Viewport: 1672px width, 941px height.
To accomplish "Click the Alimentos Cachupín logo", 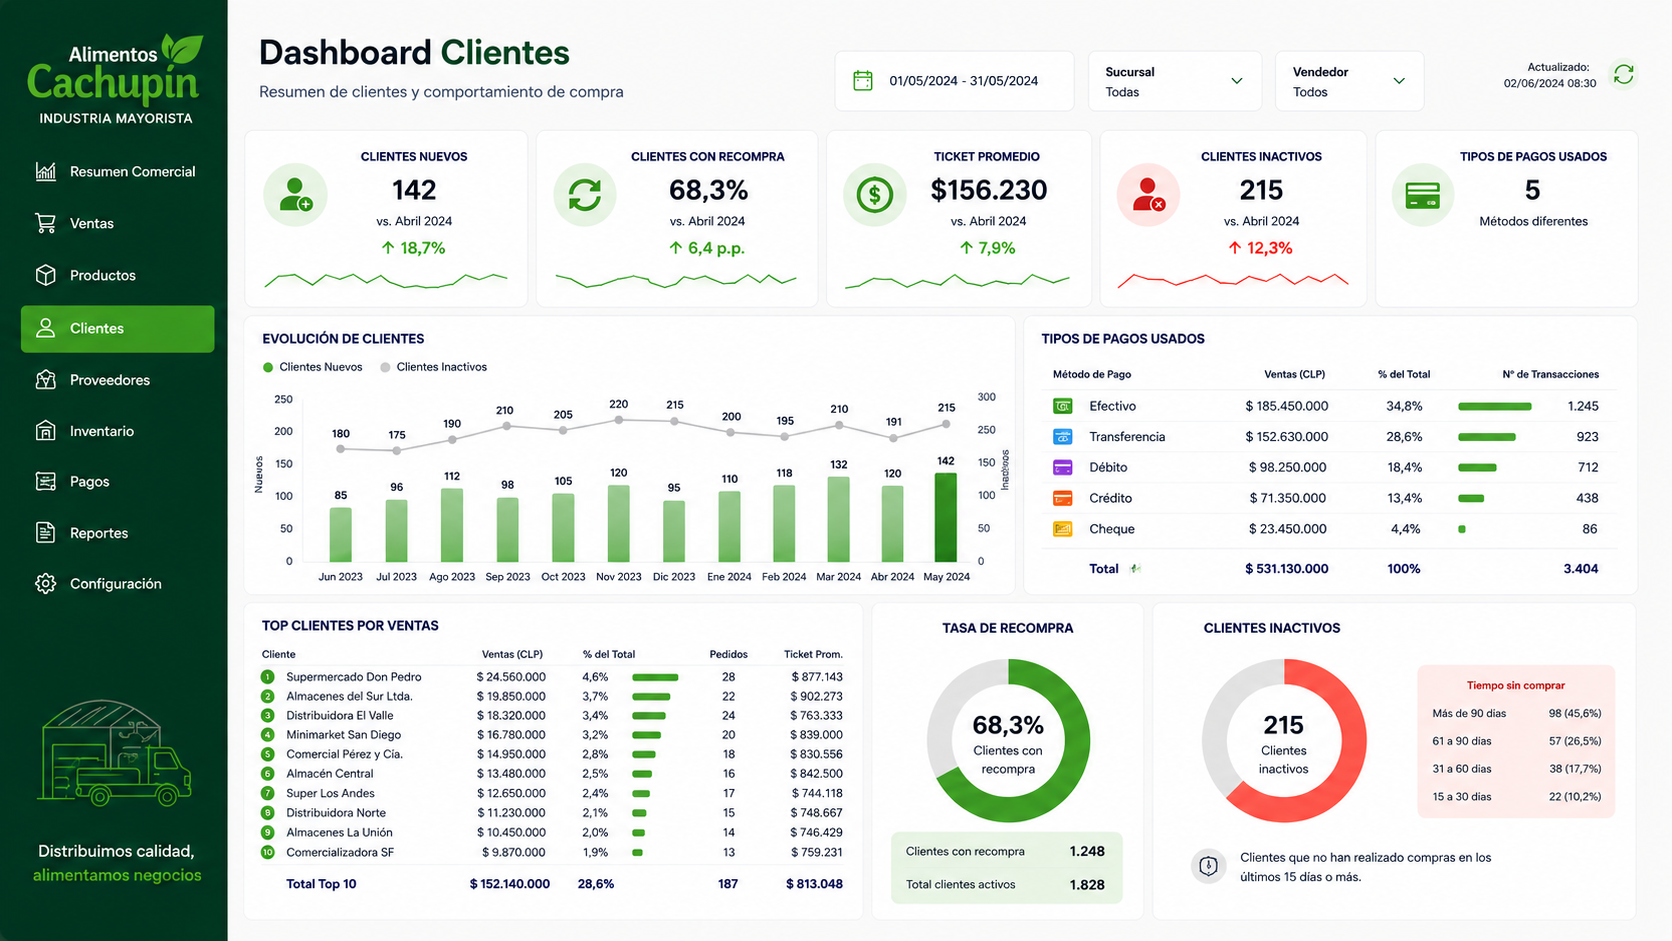I will point(115,80).
